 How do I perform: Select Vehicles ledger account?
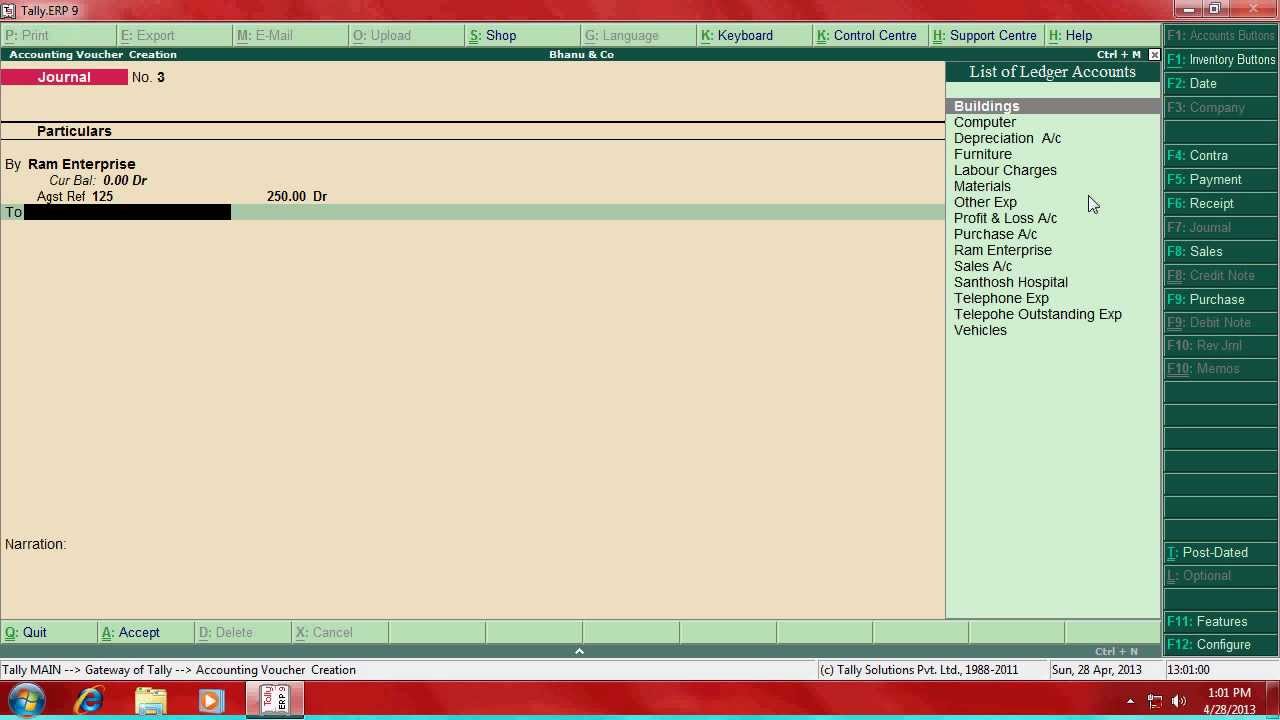(x=980, y=330)
